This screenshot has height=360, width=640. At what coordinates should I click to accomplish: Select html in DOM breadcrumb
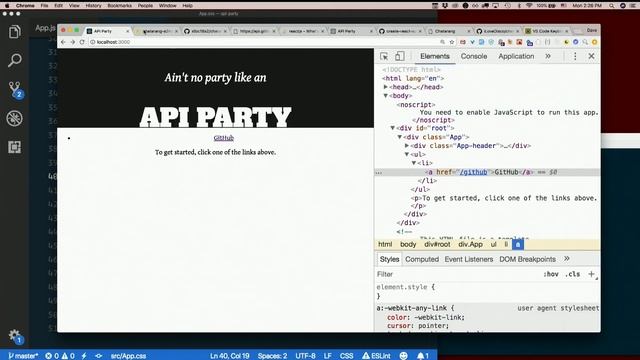click(385, 244)
